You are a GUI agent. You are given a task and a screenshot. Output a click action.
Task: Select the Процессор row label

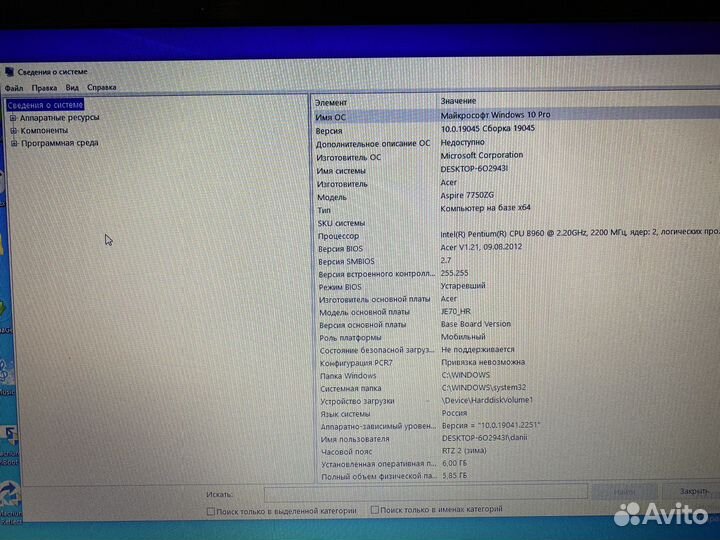pyautogui.click(x=338, y=236)
